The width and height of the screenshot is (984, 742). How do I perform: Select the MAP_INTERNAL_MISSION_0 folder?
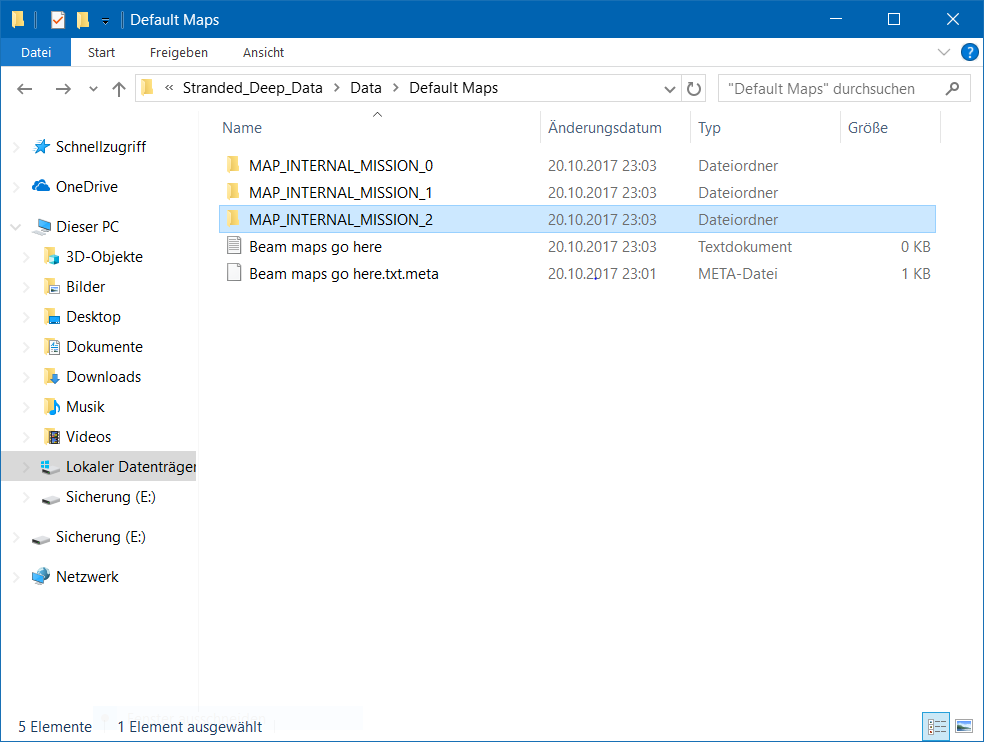click(340, 166)
